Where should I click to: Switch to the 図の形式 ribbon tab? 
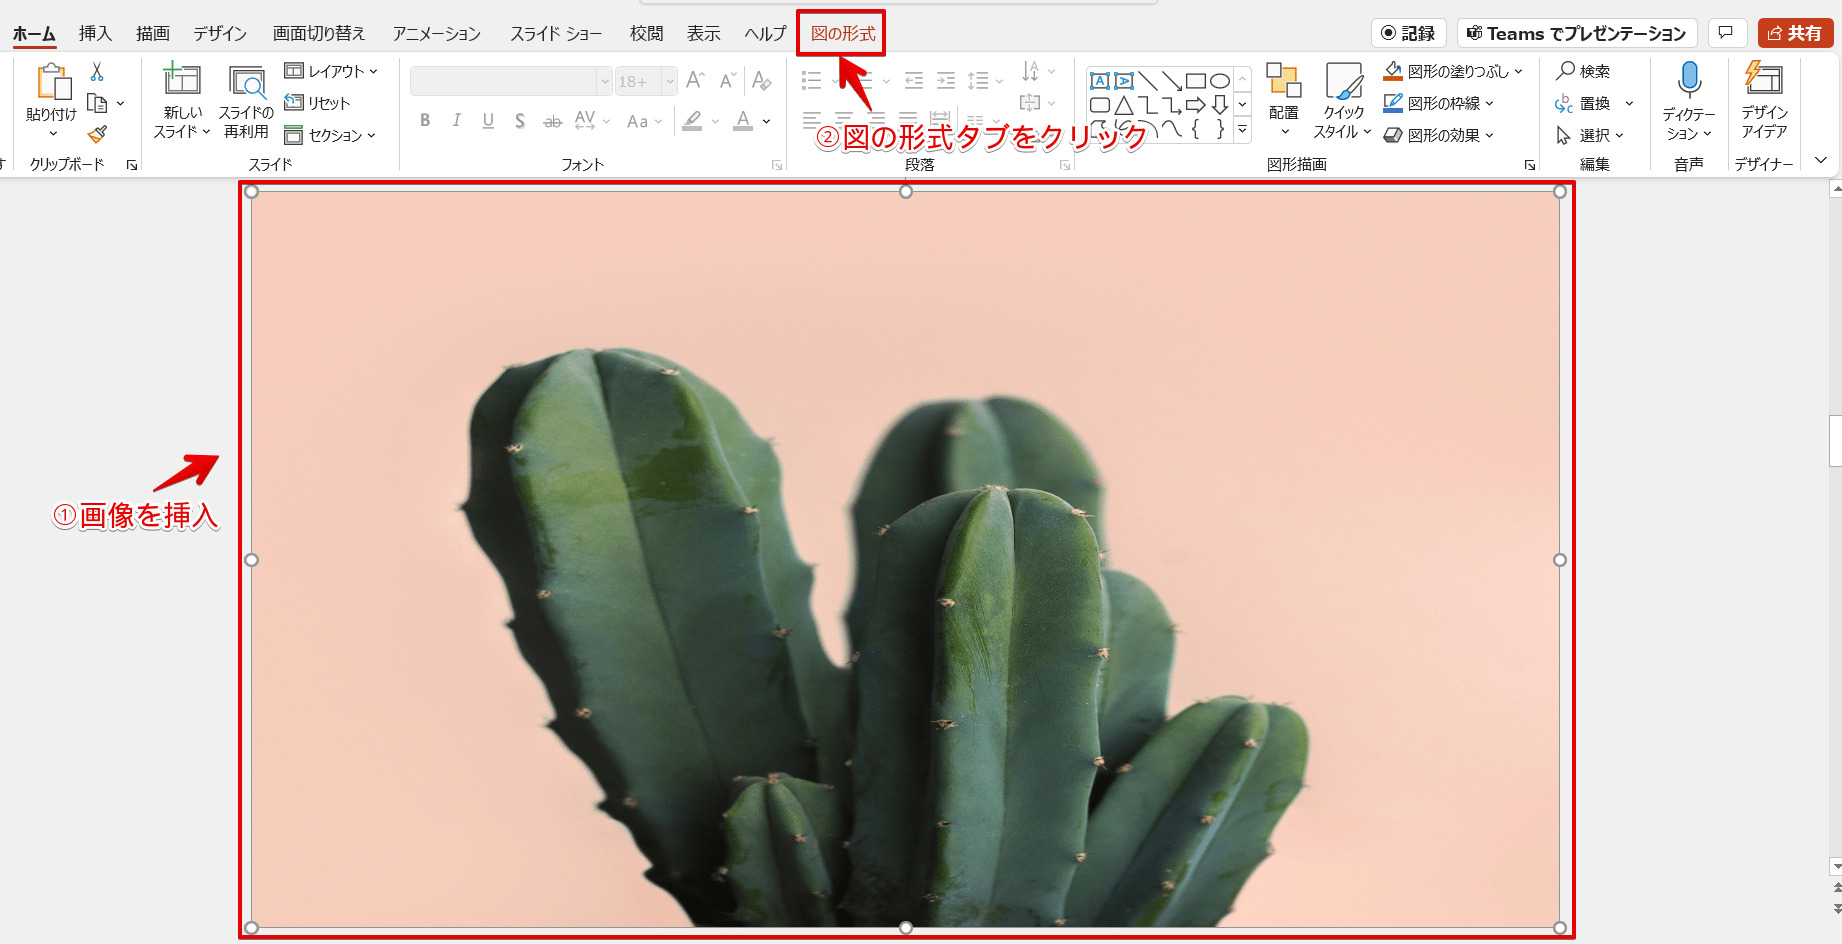click(x=841, y=32)
